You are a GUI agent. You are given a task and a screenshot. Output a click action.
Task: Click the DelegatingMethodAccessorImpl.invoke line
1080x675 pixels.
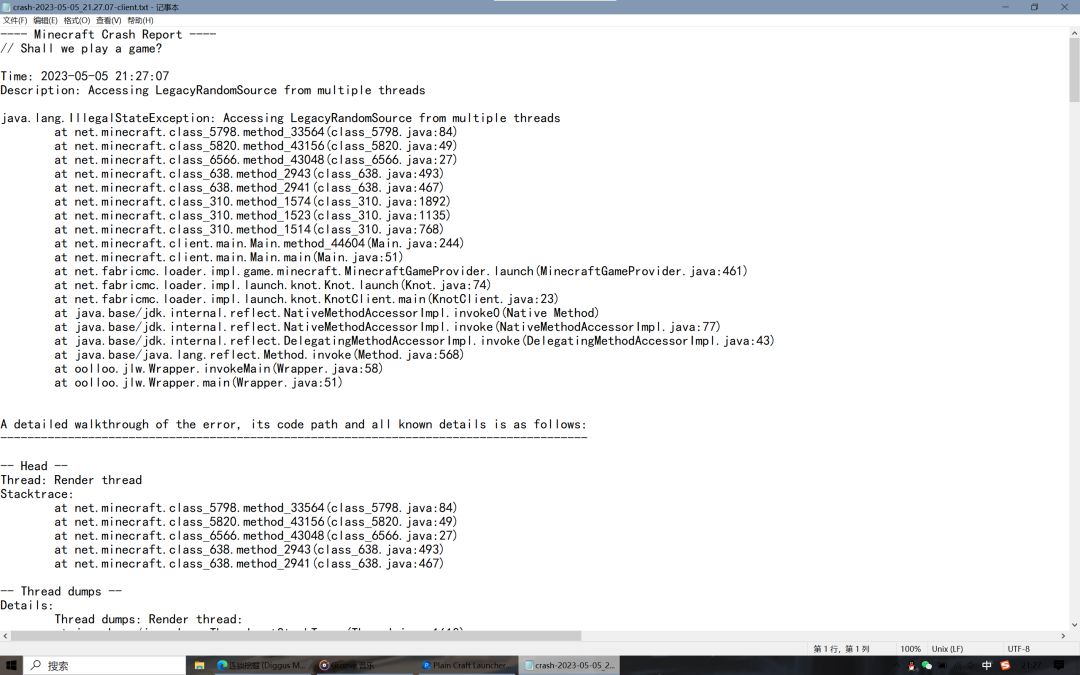(415, 341)
